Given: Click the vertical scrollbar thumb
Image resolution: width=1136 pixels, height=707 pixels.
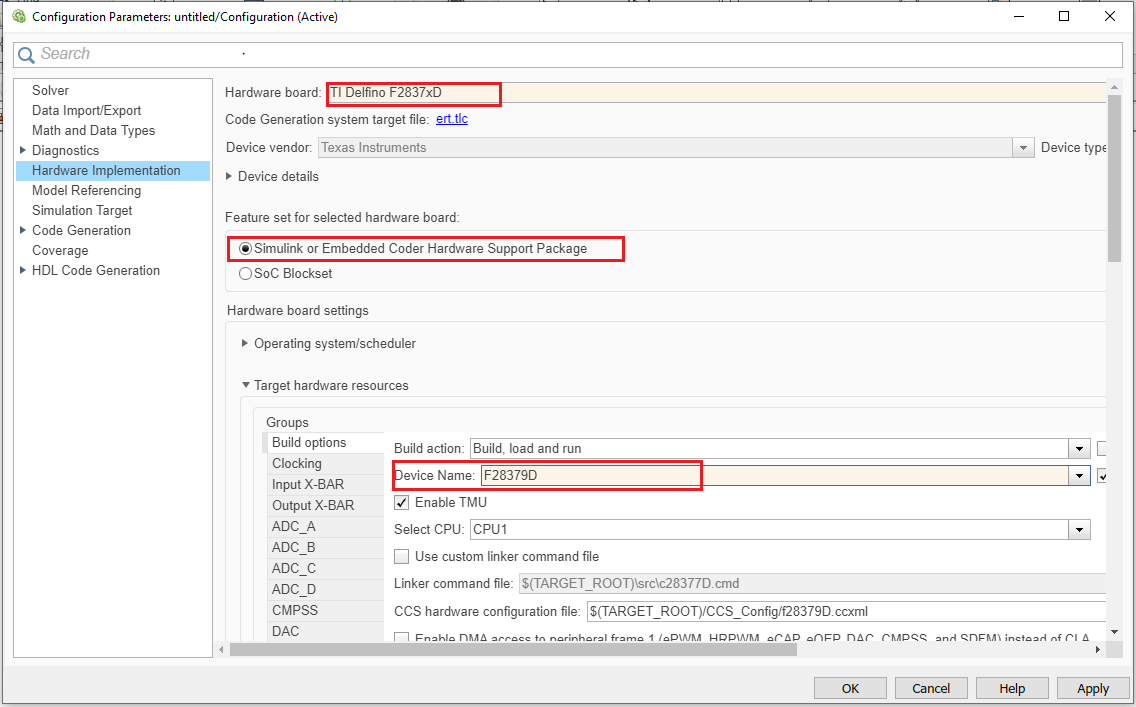Looking at the screenshot, I should (x=1114, y=178).
